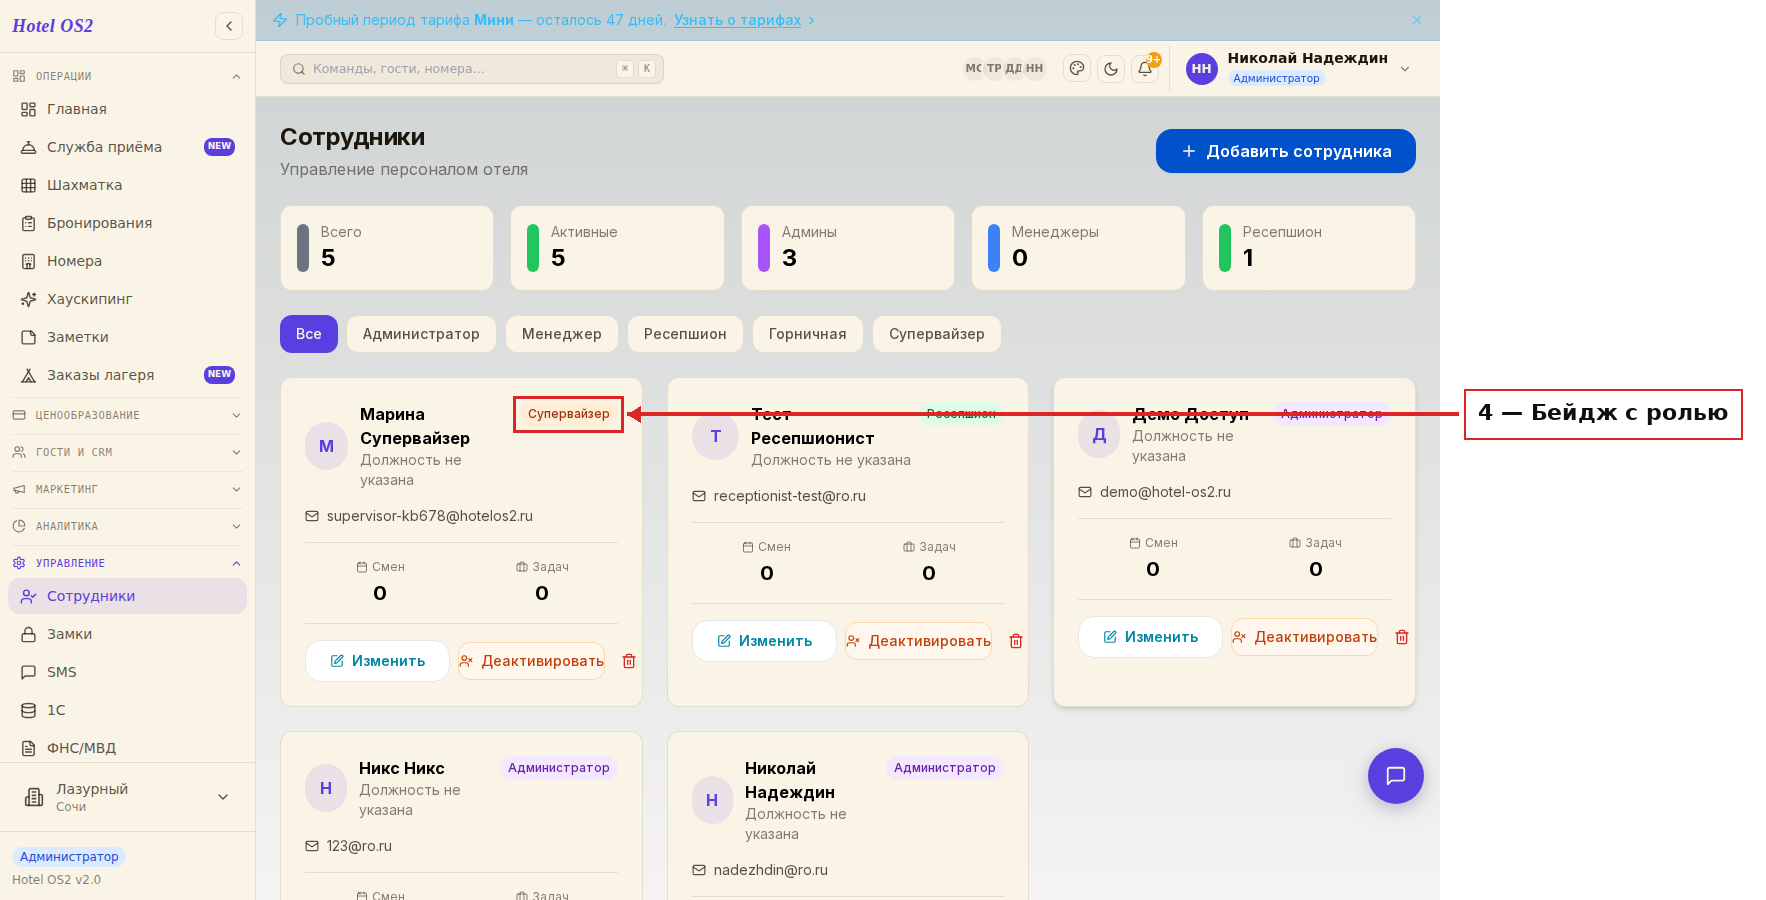The height and width of the screenshot is (900, 1766).
Task: Open ФНС/МВД in sidebar
Action: (x=127, y=748)
